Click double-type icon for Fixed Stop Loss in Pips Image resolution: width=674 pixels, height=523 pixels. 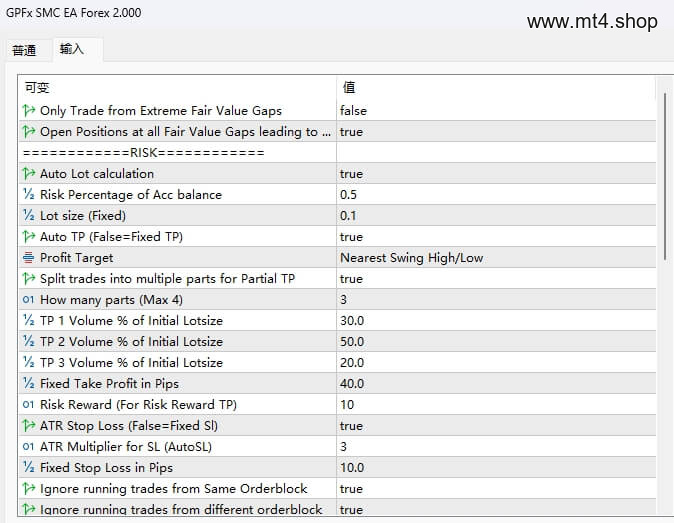point(29,467)
